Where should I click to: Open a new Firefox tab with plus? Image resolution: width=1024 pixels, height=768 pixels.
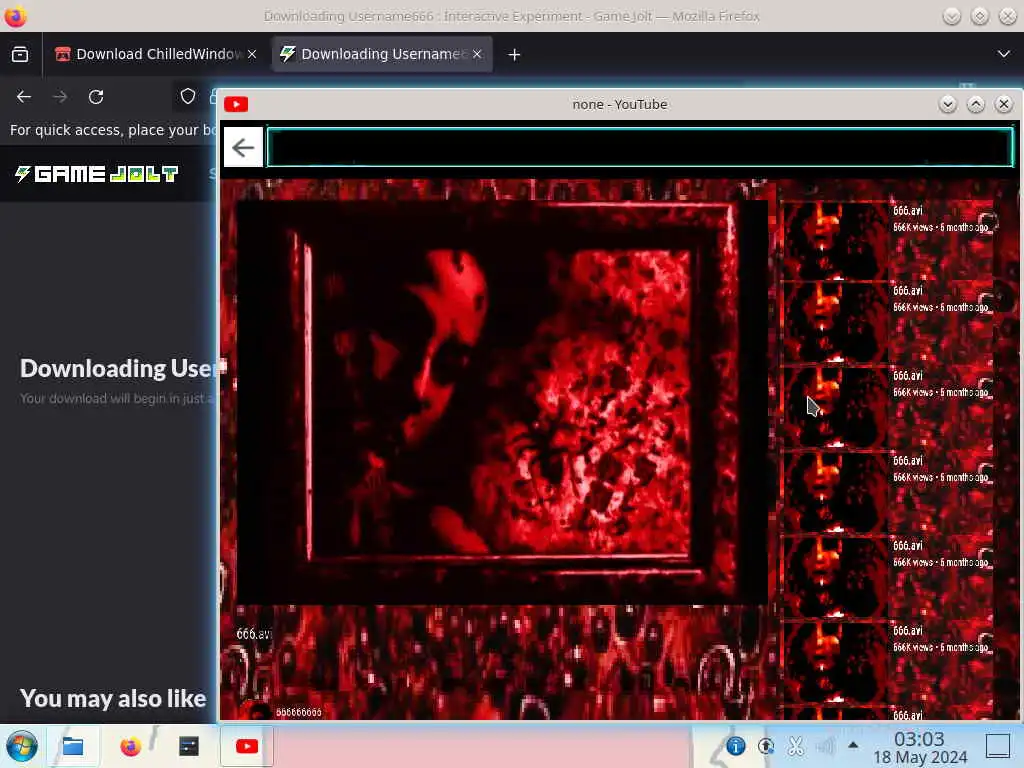(515, 55)
